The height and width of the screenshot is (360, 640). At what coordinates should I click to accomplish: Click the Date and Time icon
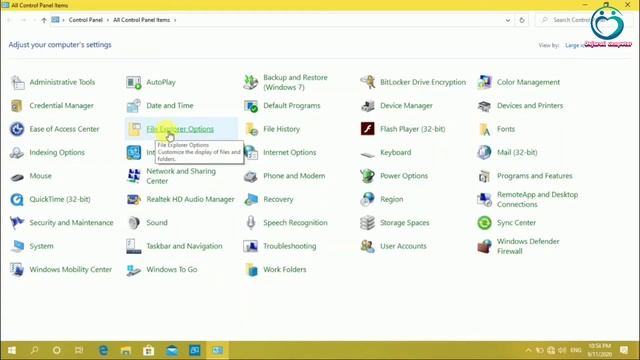pyautogui.click(x=133, y=106)
